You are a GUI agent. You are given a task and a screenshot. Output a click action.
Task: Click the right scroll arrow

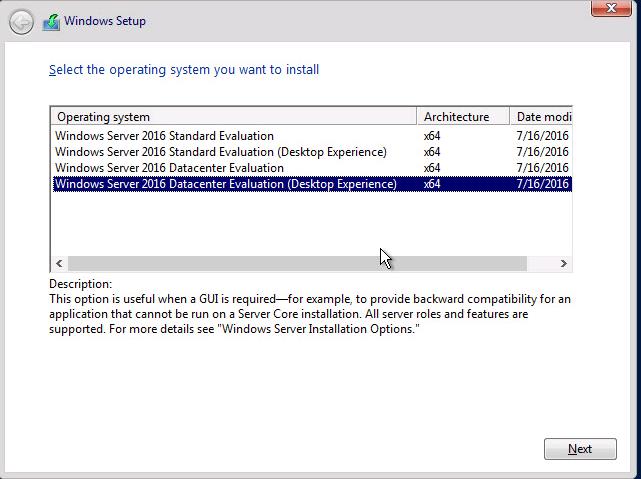click(x=563, y=263)
